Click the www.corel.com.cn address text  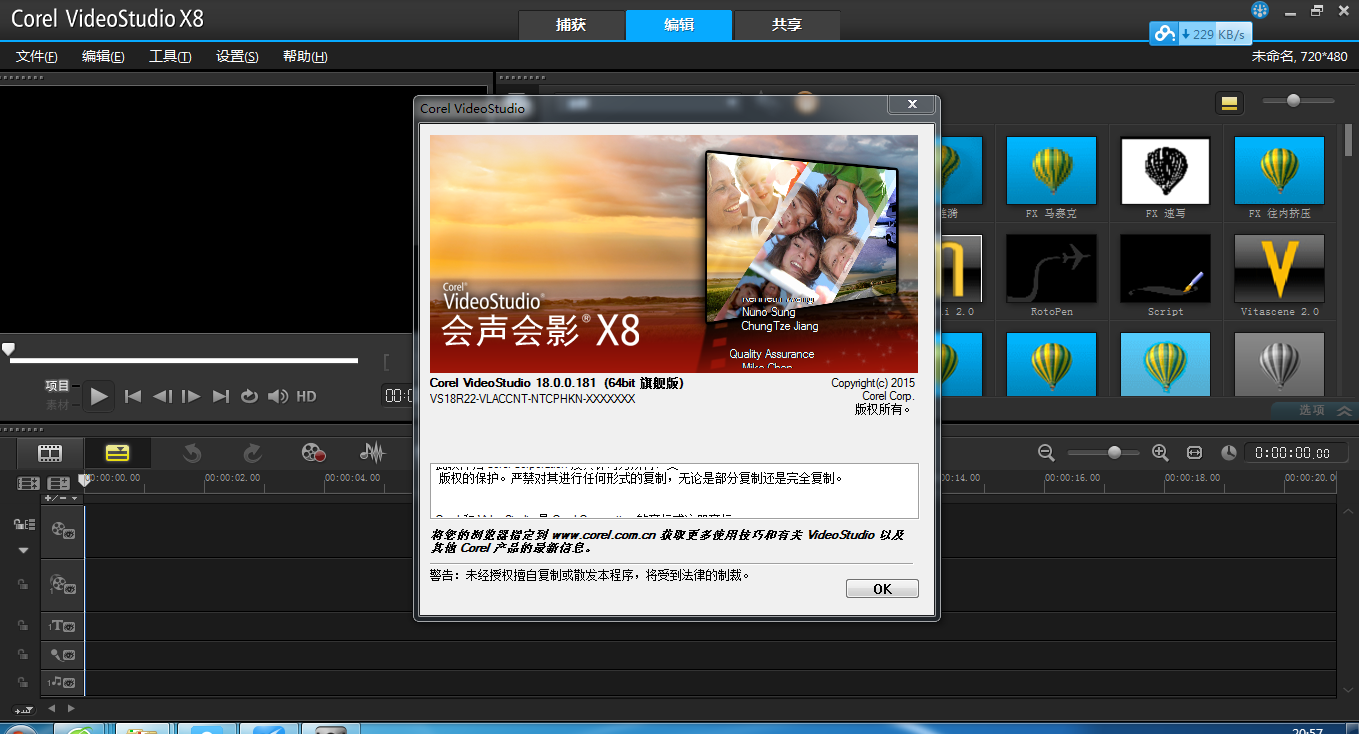pyautogui.click(x=603, y=535)
